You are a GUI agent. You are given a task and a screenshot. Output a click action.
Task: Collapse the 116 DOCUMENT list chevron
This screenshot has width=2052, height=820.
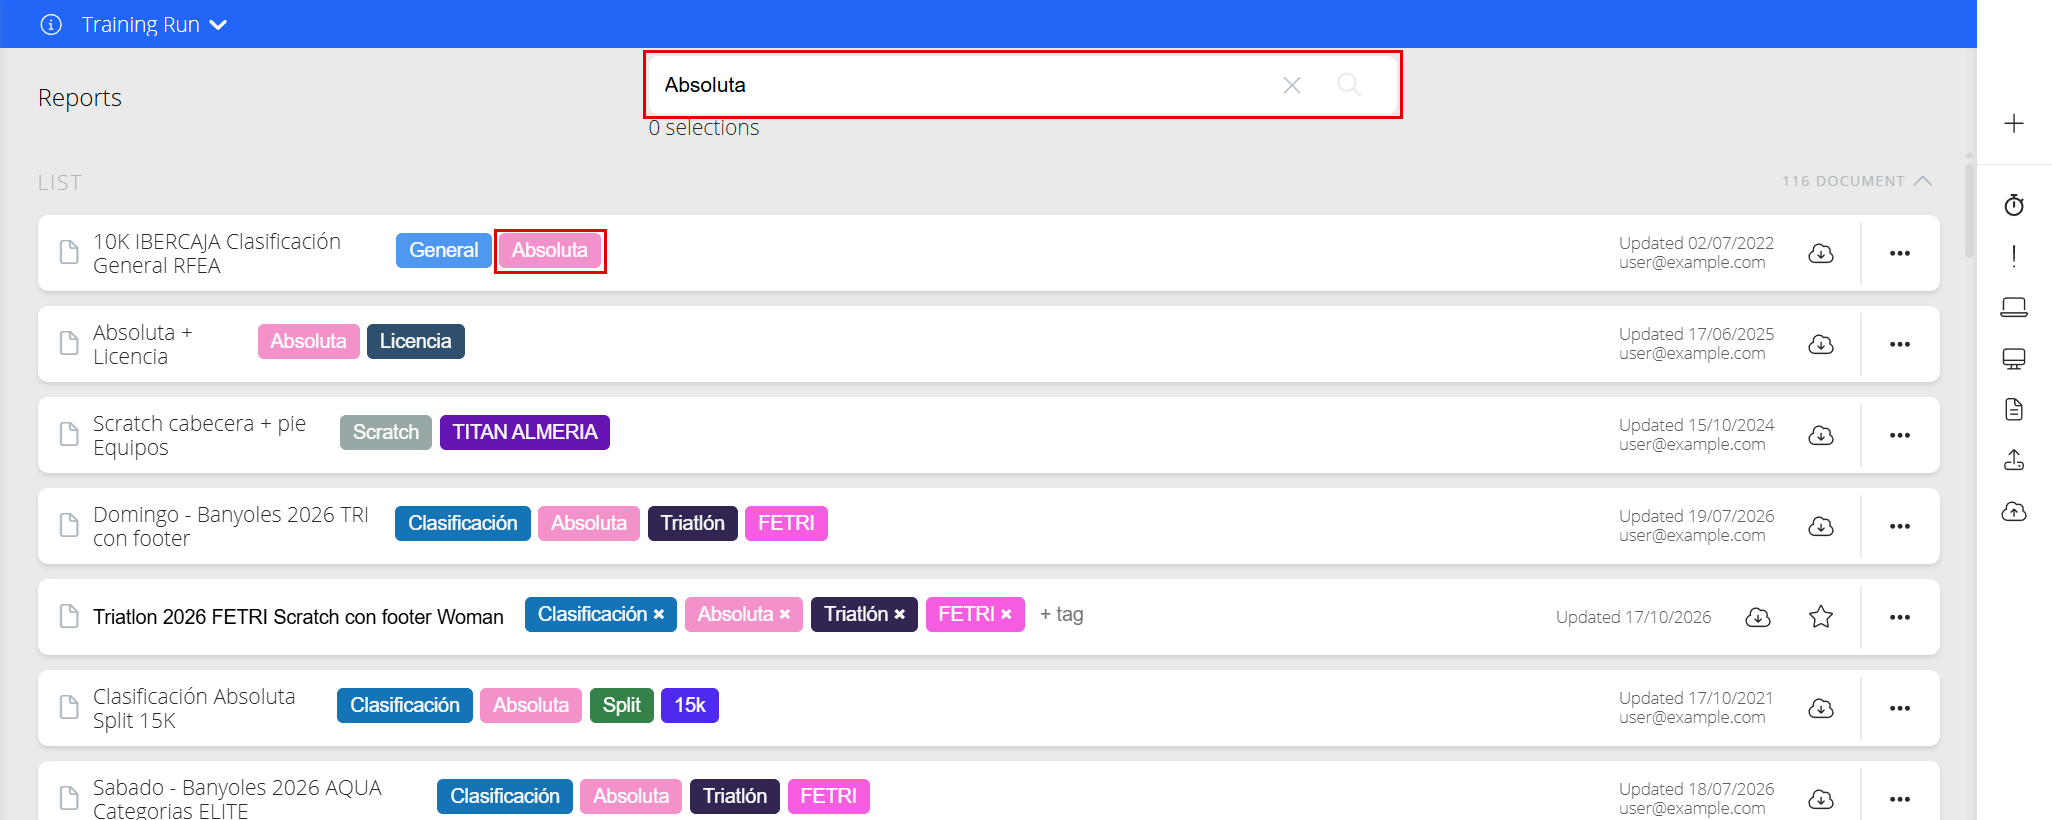tap(1923, 181)
